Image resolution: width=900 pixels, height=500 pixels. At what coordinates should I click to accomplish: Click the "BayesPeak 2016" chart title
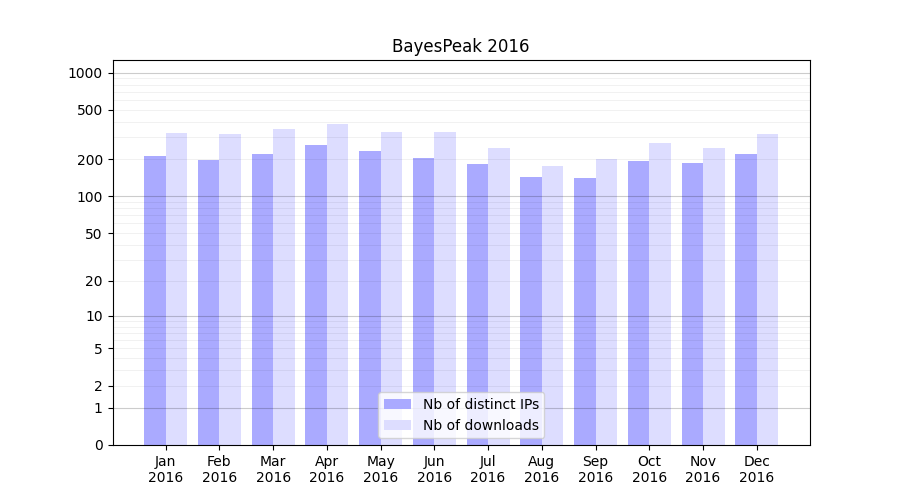pos(460,46)
